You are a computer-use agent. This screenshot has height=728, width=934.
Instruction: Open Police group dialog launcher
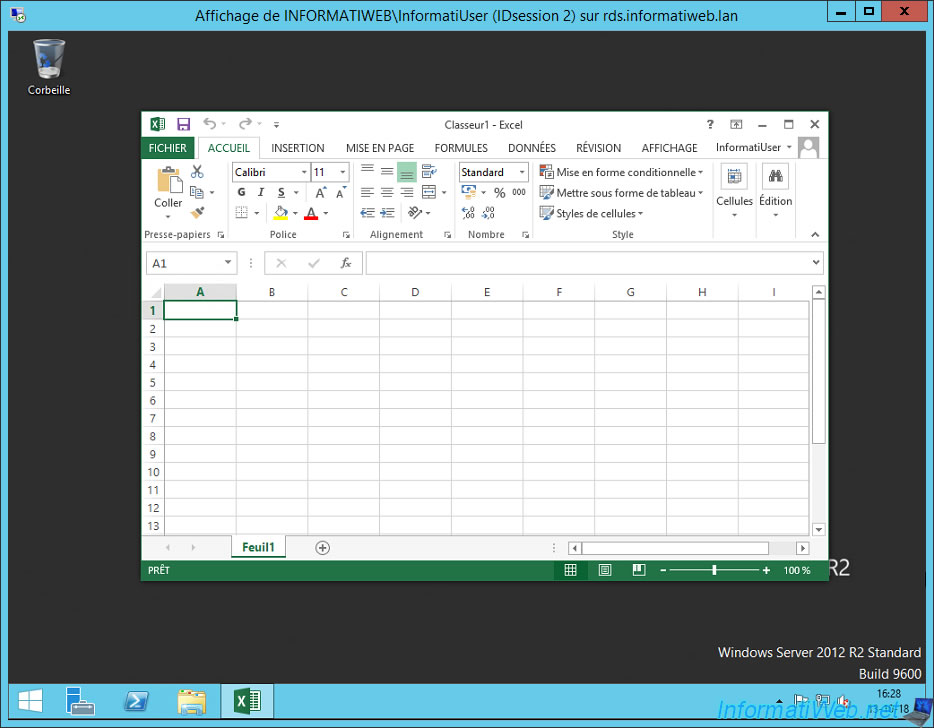(x=346, y=235)
